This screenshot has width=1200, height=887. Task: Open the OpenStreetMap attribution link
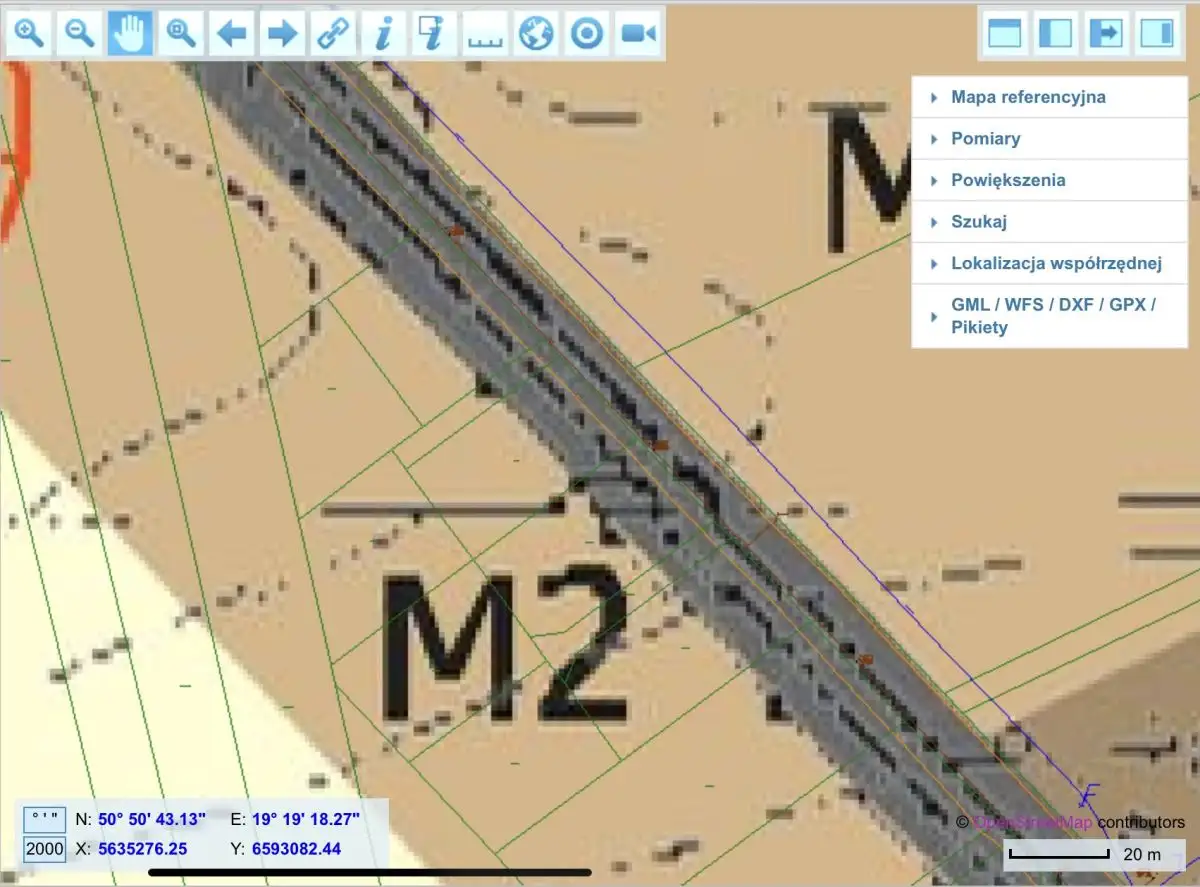coord(1033,822)
